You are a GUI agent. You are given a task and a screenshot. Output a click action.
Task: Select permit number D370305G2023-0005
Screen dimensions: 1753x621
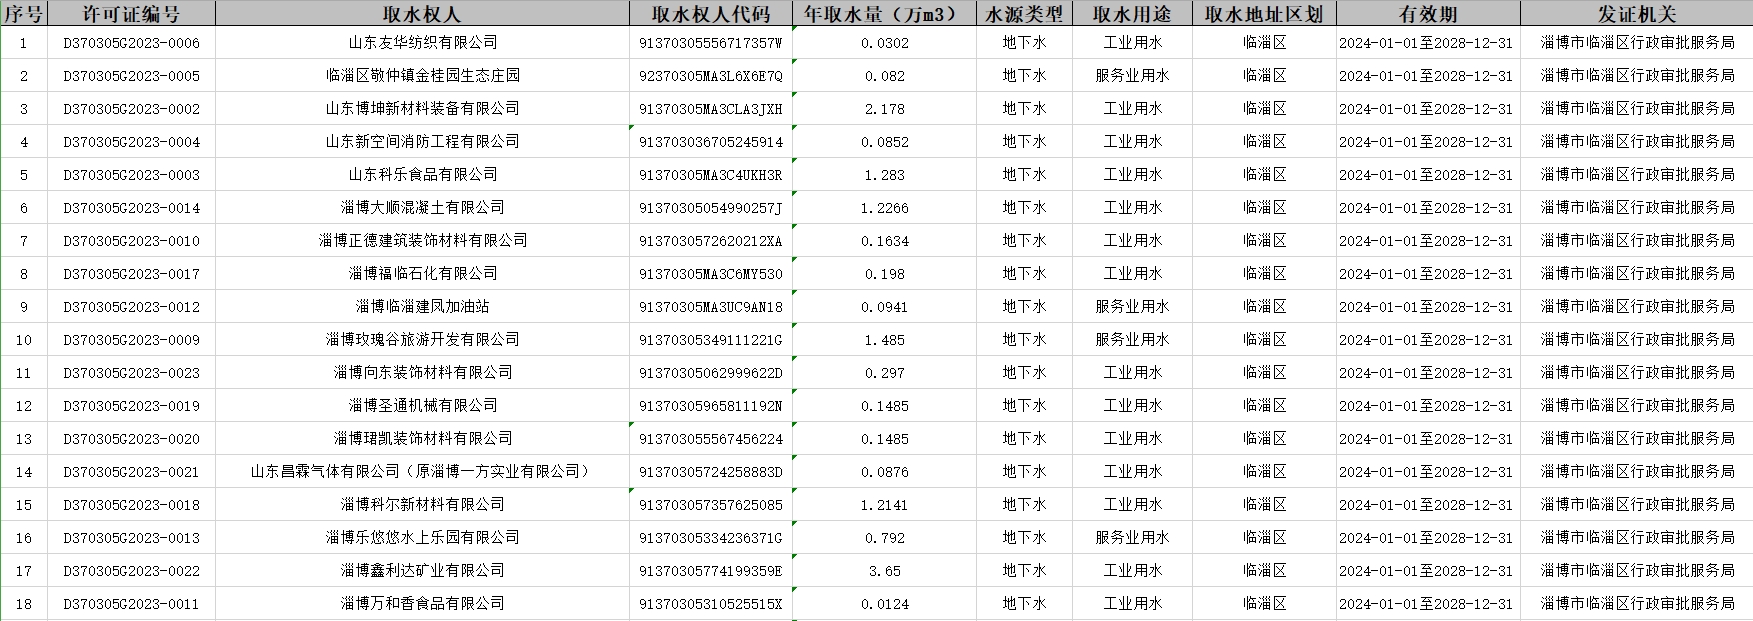point(131,76)
